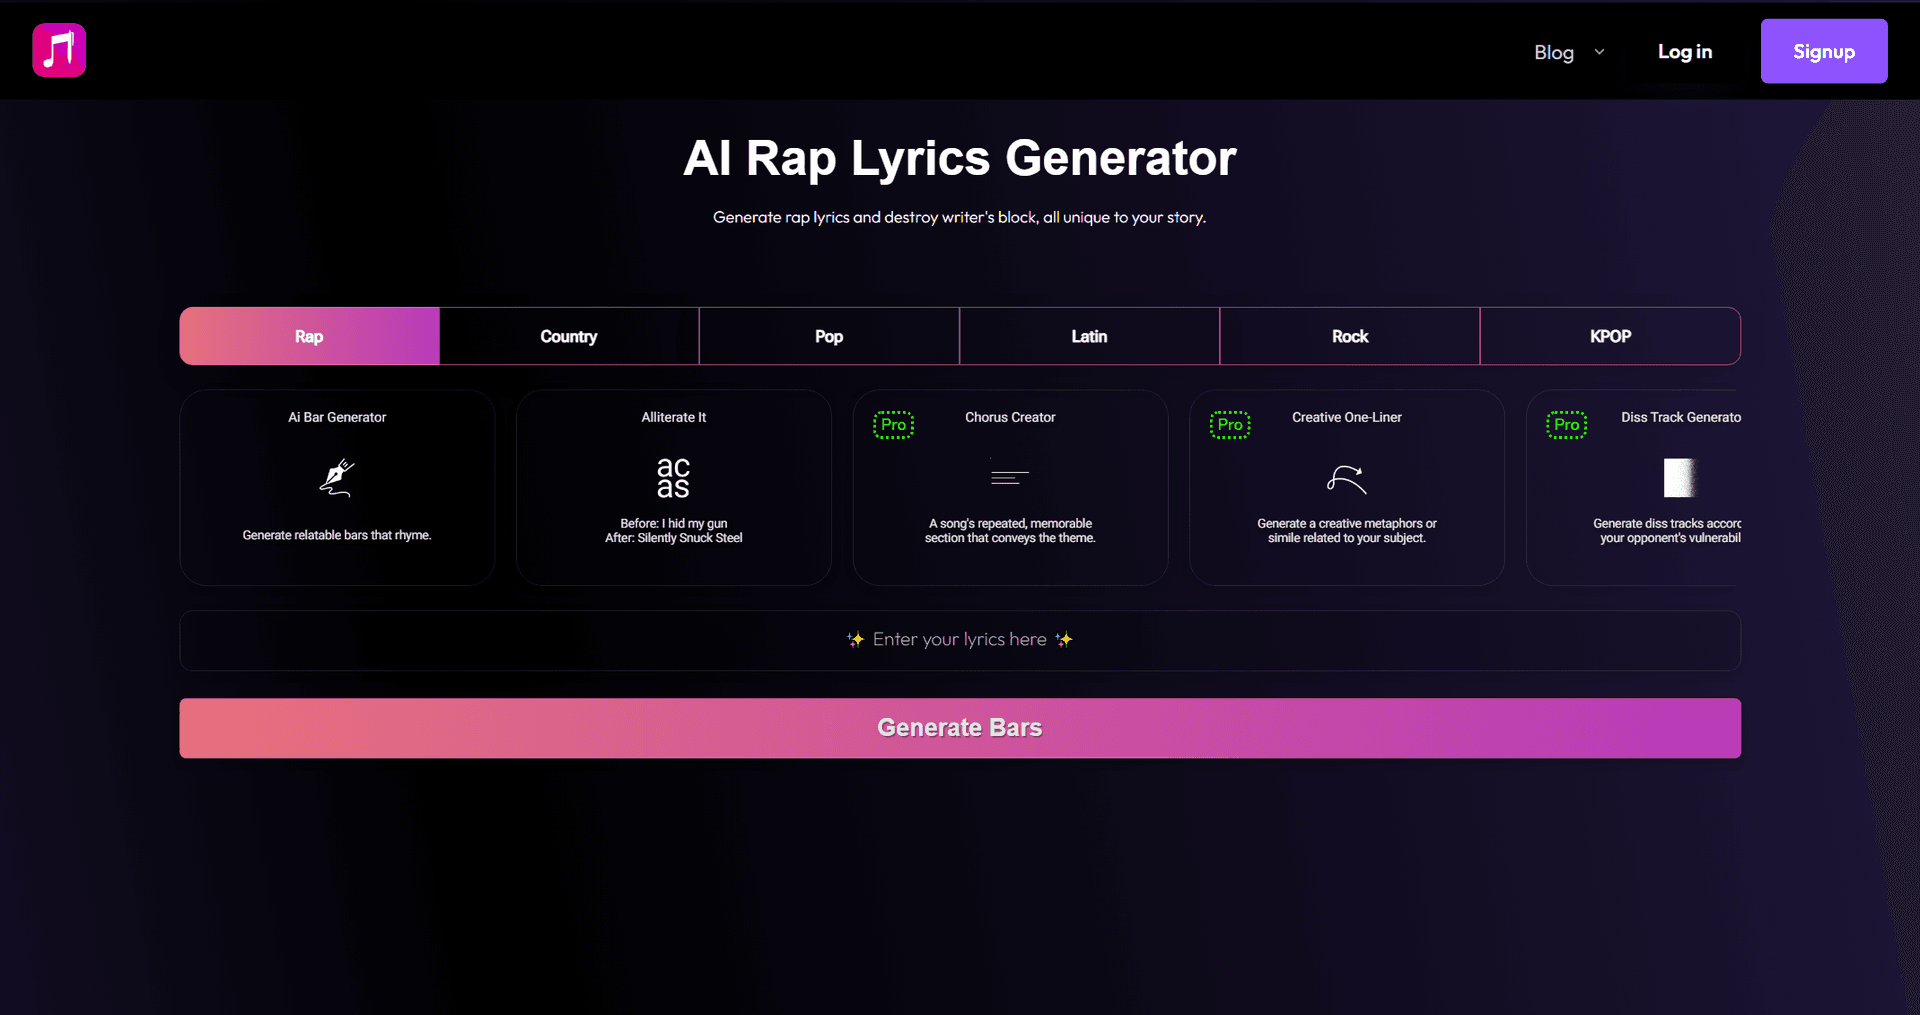Image resolution: width=1920 pixels, height=1015 pixels.
Task: Click the curved arrow icon on Creative One-Liner
Action: (x=1346, y=479)
